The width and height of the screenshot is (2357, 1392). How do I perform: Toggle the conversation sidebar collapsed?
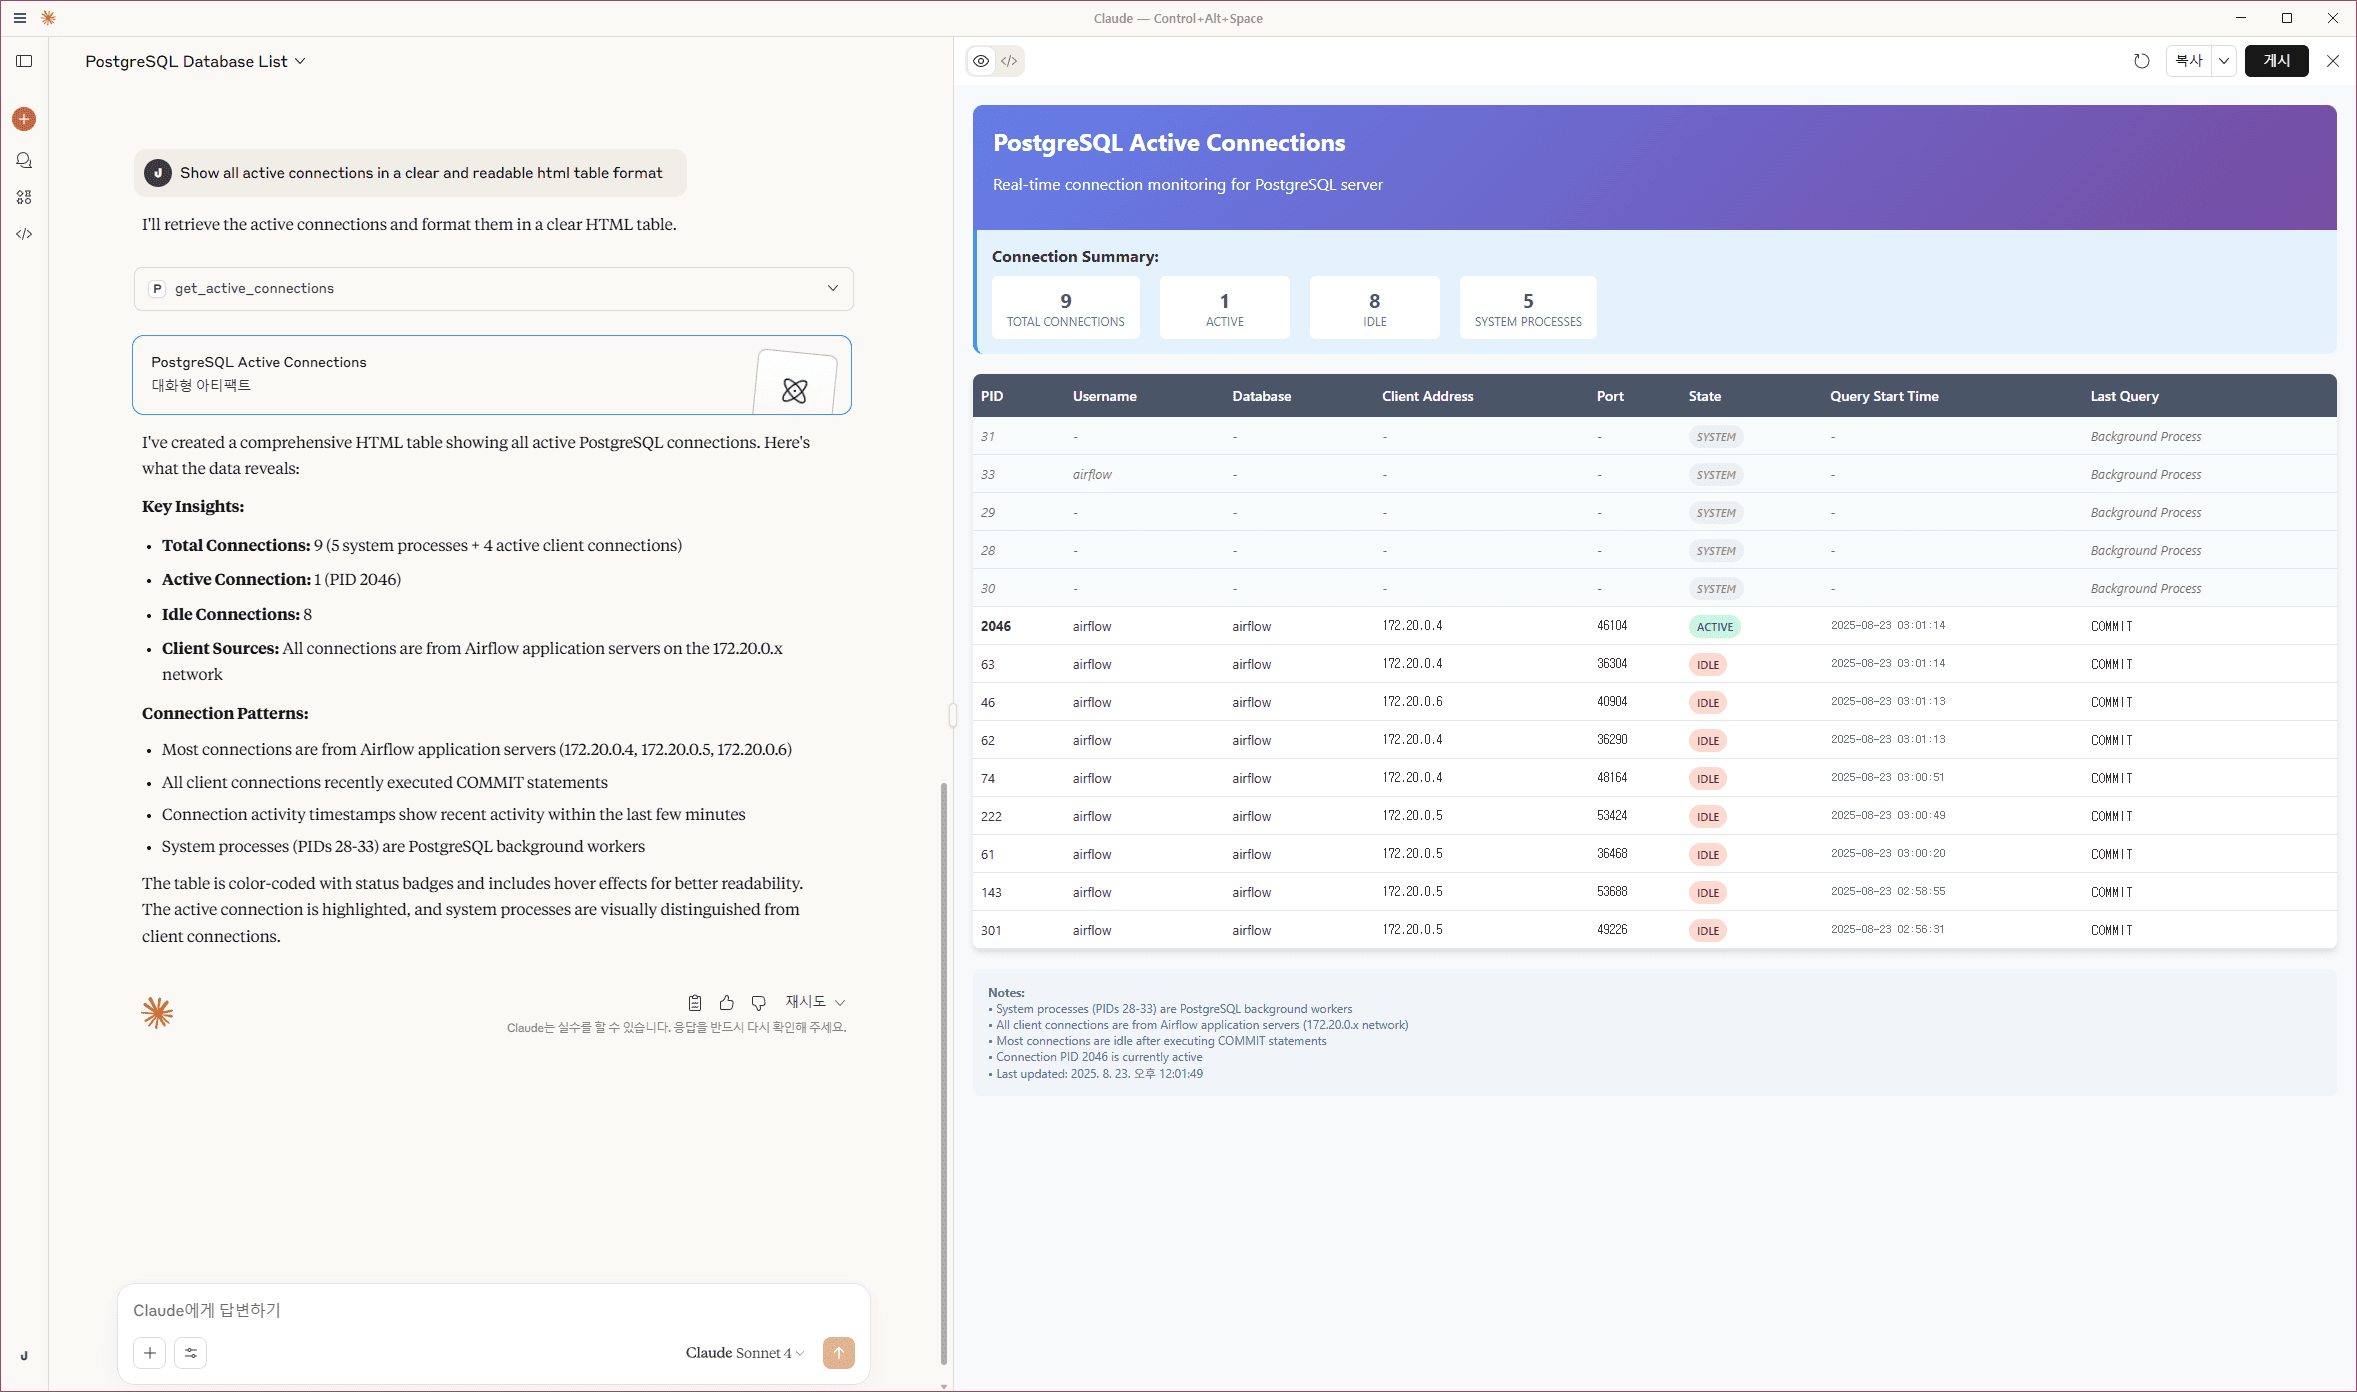(x=24, y=61)
